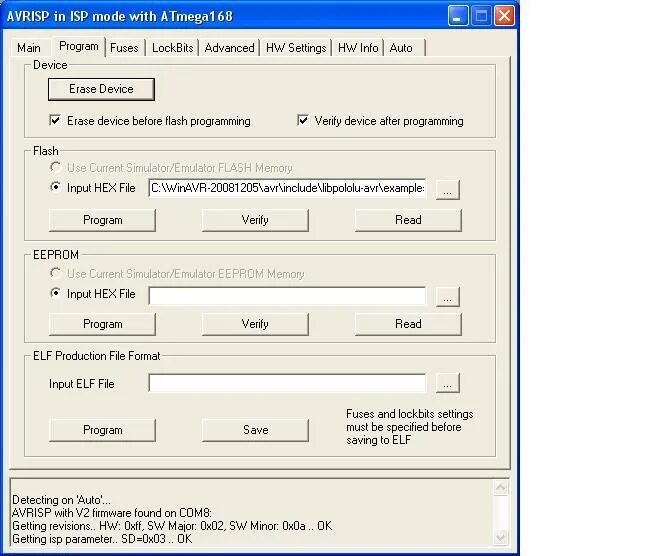This screenshot has height=556, width=653.
Task: Click 'Getting isp parameter' log line
Action: pos(102,539)
